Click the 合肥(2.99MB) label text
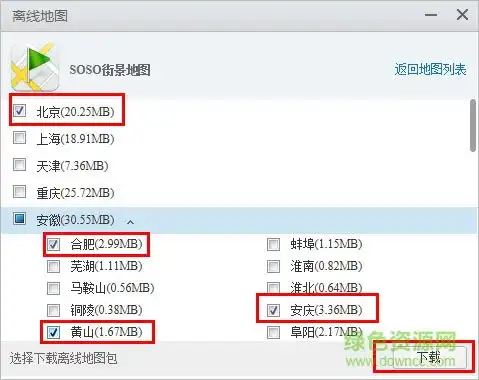Viewport: 479px width, 380px height. point(106,244)
